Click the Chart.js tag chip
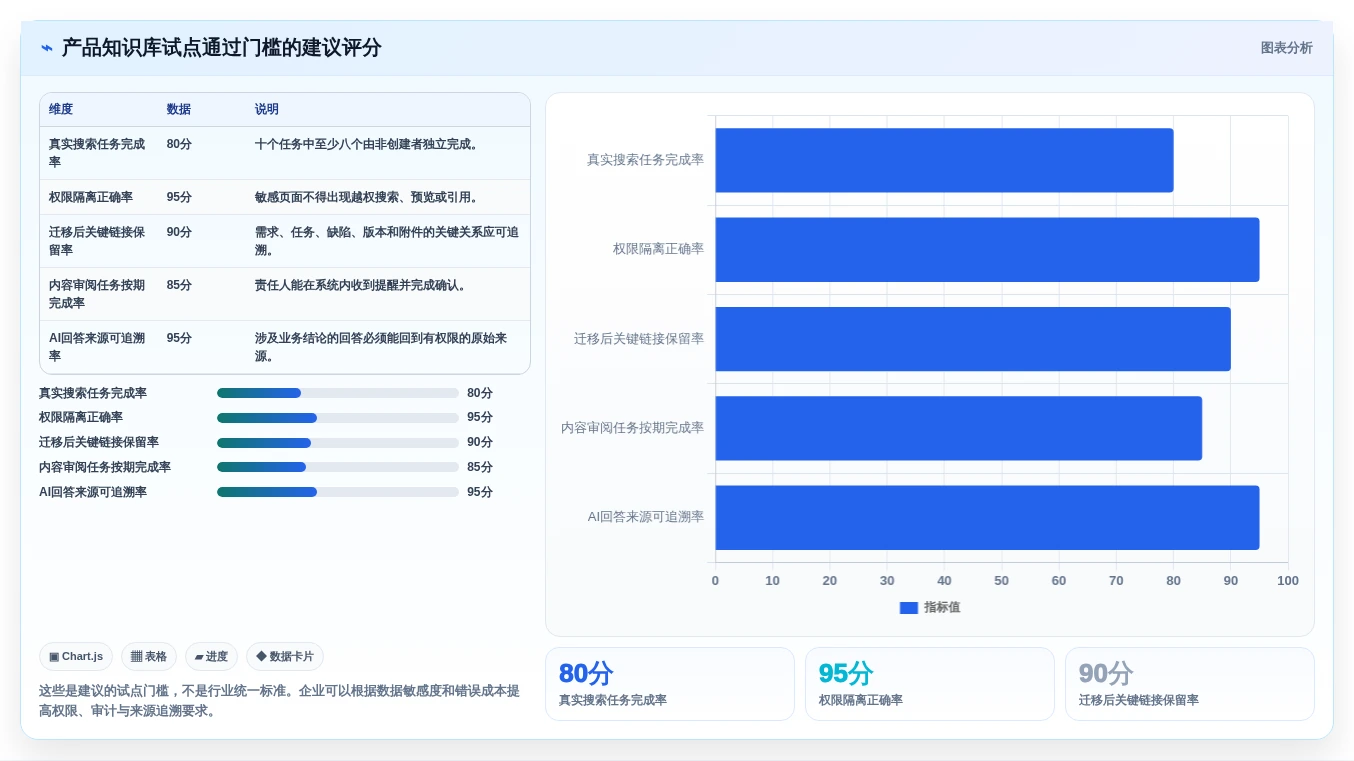This screenshot has width=1354, height=761. 76,657
